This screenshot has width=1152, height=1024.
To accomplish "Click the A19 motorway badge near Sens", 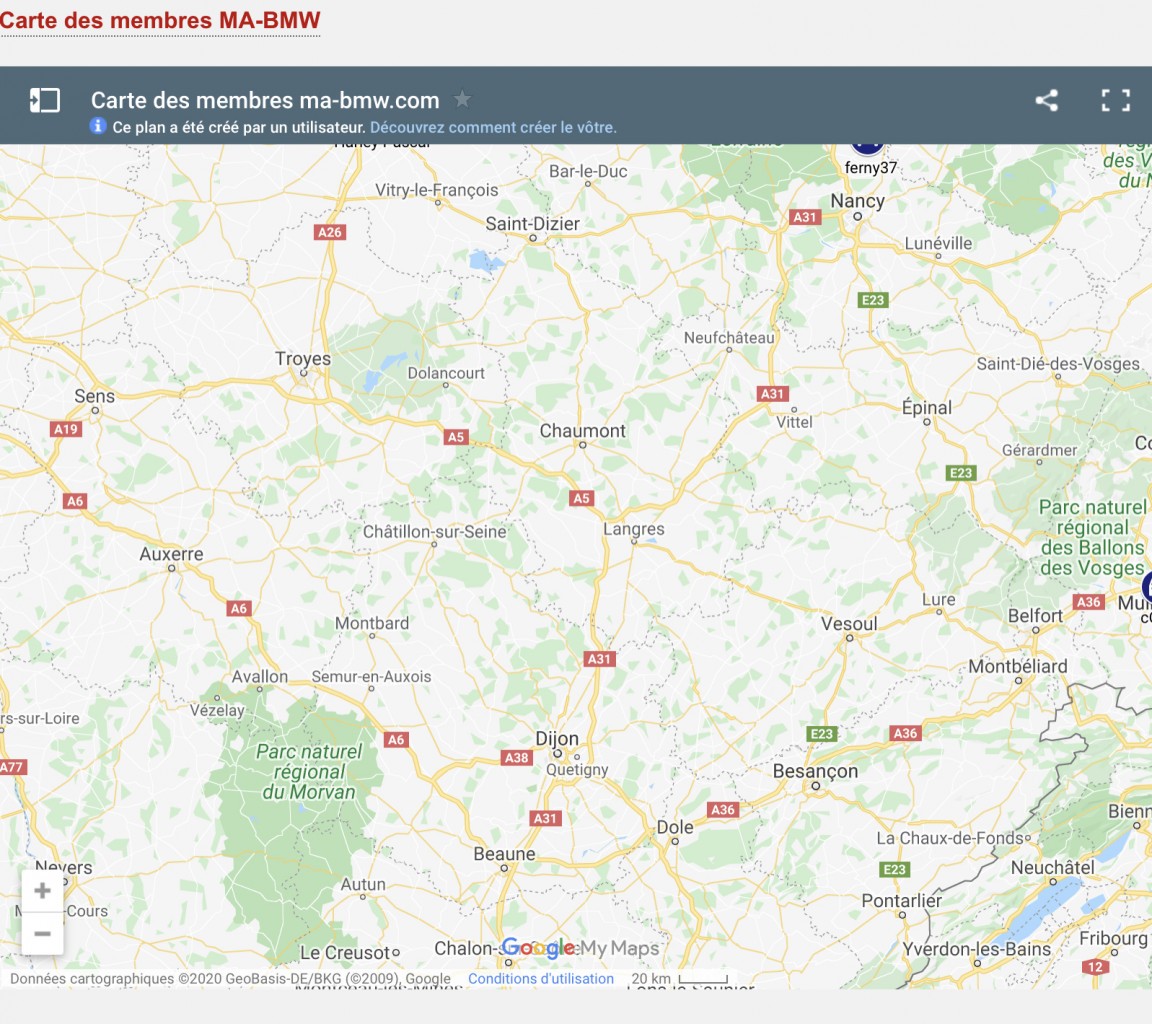I will tap(65, 429).
